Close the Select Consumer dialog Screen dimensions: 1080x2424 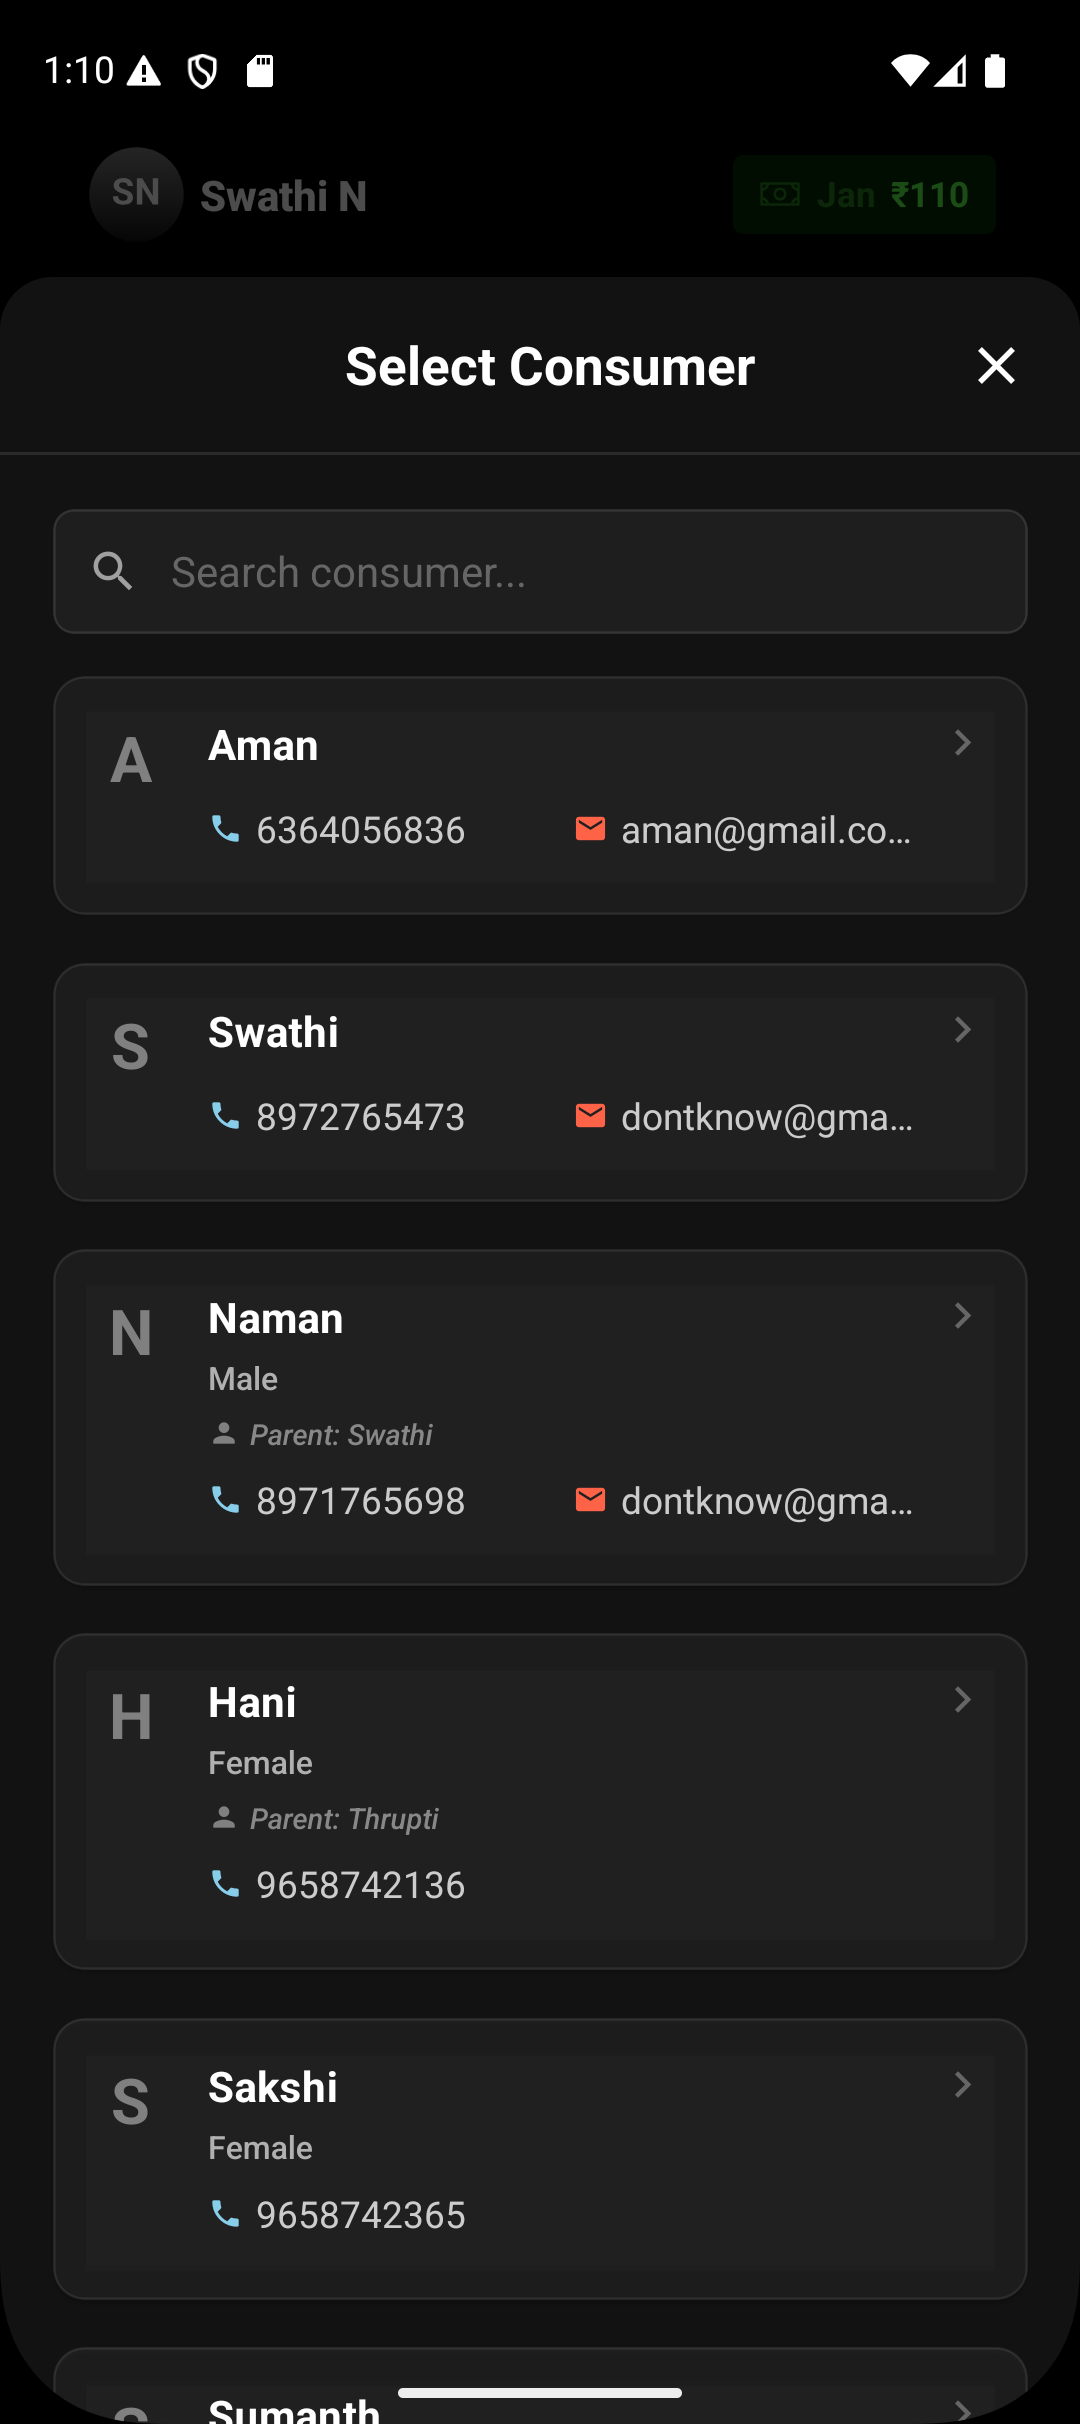996,366
